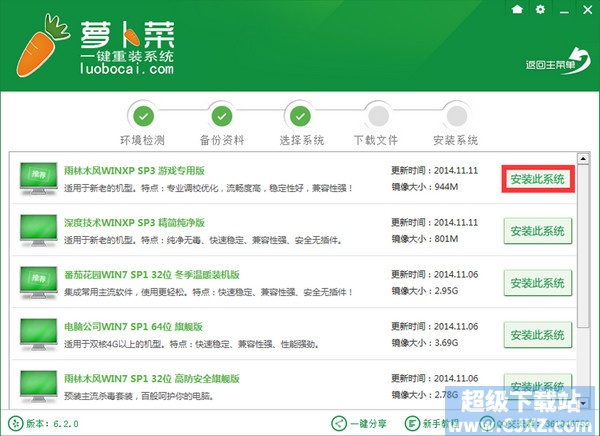Click luobocai.com text in header

pyautogui.click(x=127, y=69)
